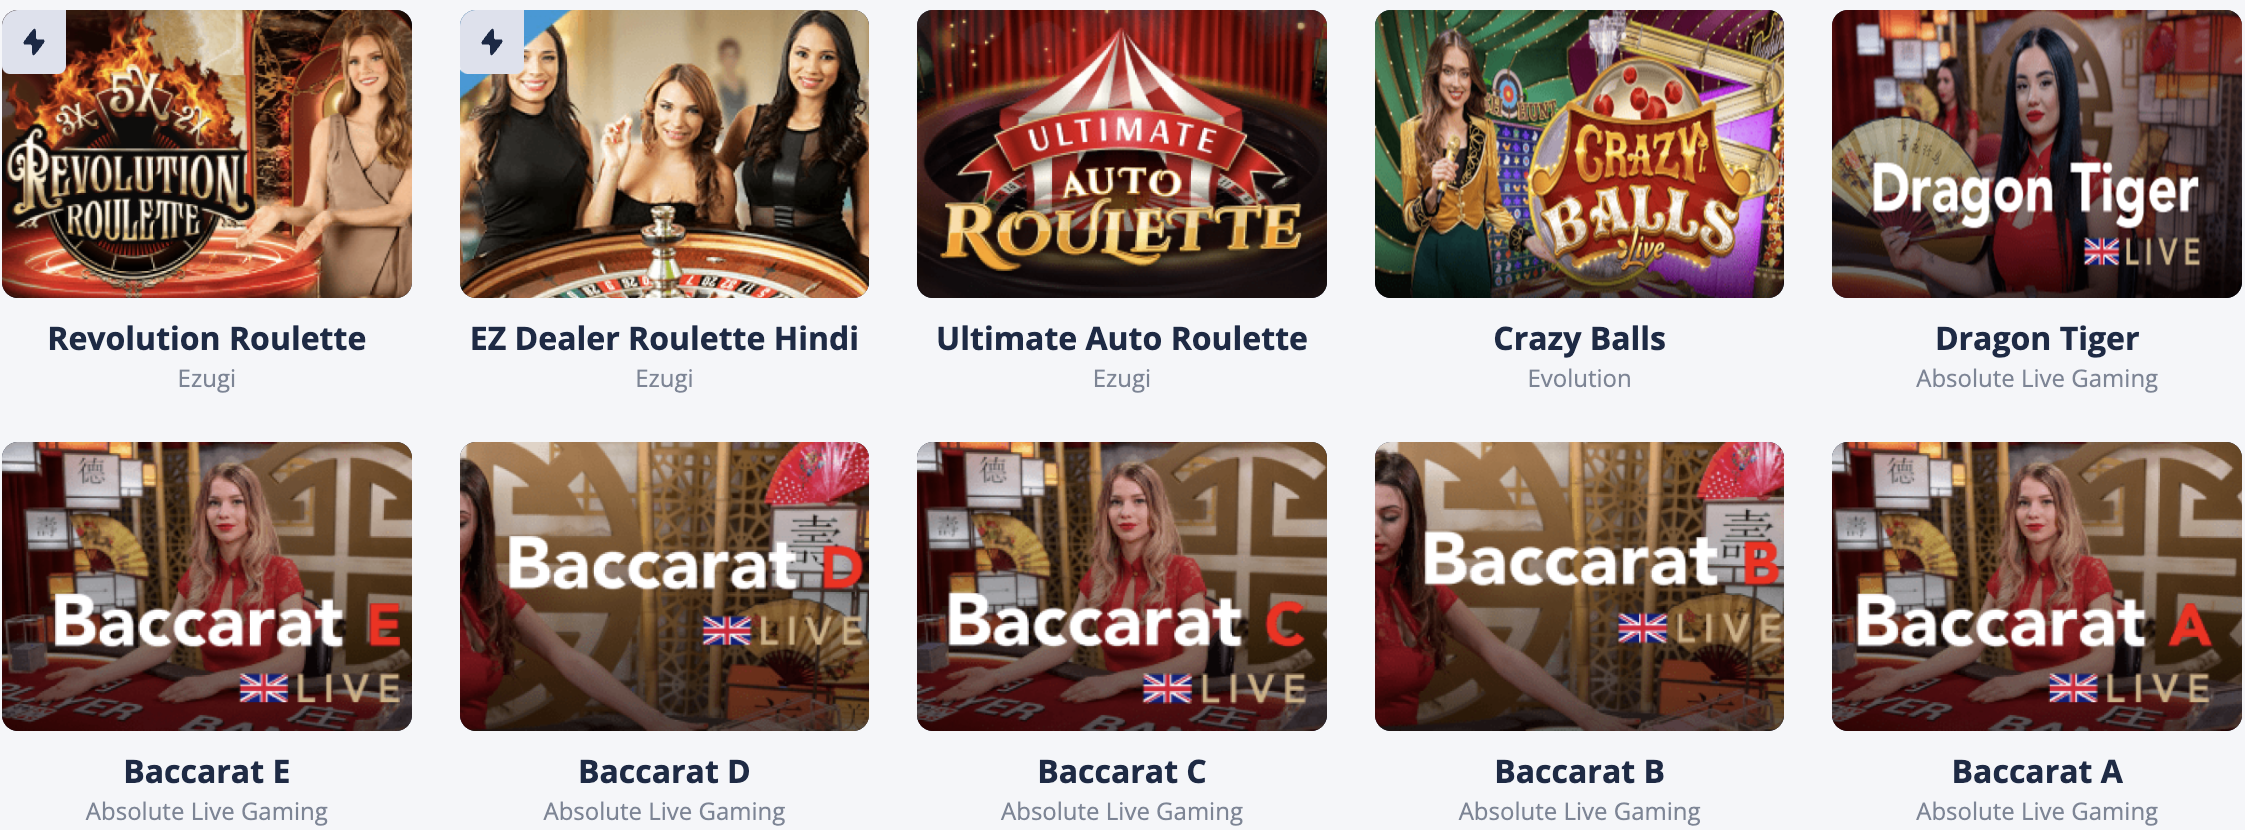Viewport: 2245px width, 830px height.
Task: Click the Baccarat C title link
Action: pyautogui.click(x=1122, y=772)
